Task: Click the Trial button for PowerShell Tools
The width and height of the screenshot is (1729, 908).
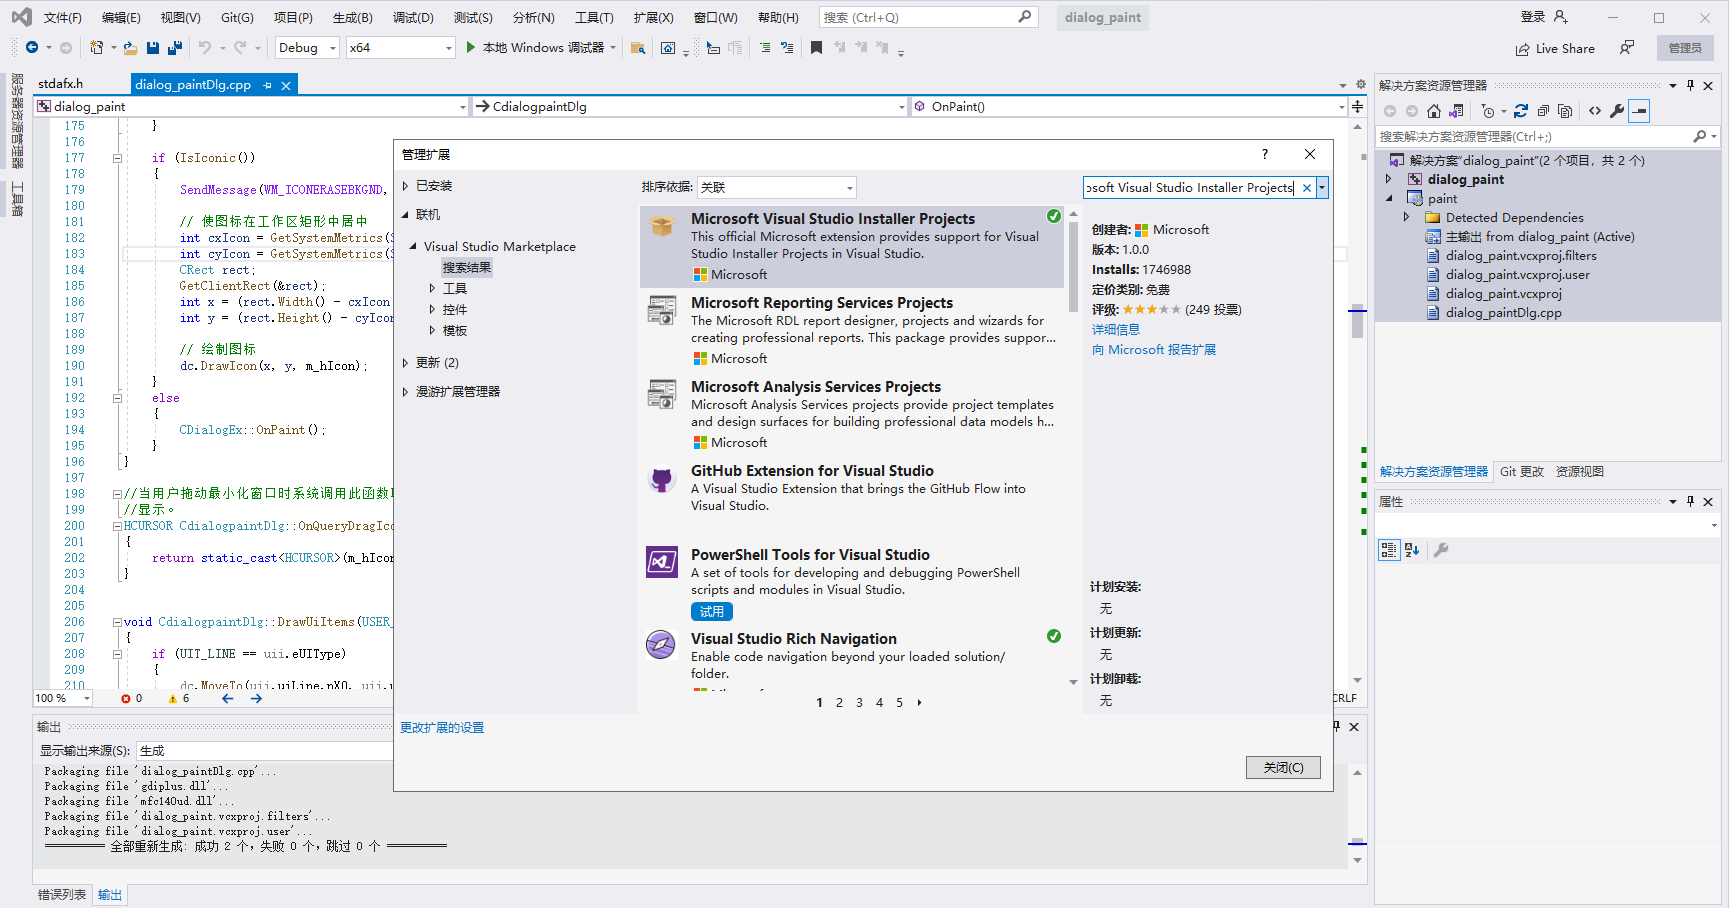Action: (712, 611)
